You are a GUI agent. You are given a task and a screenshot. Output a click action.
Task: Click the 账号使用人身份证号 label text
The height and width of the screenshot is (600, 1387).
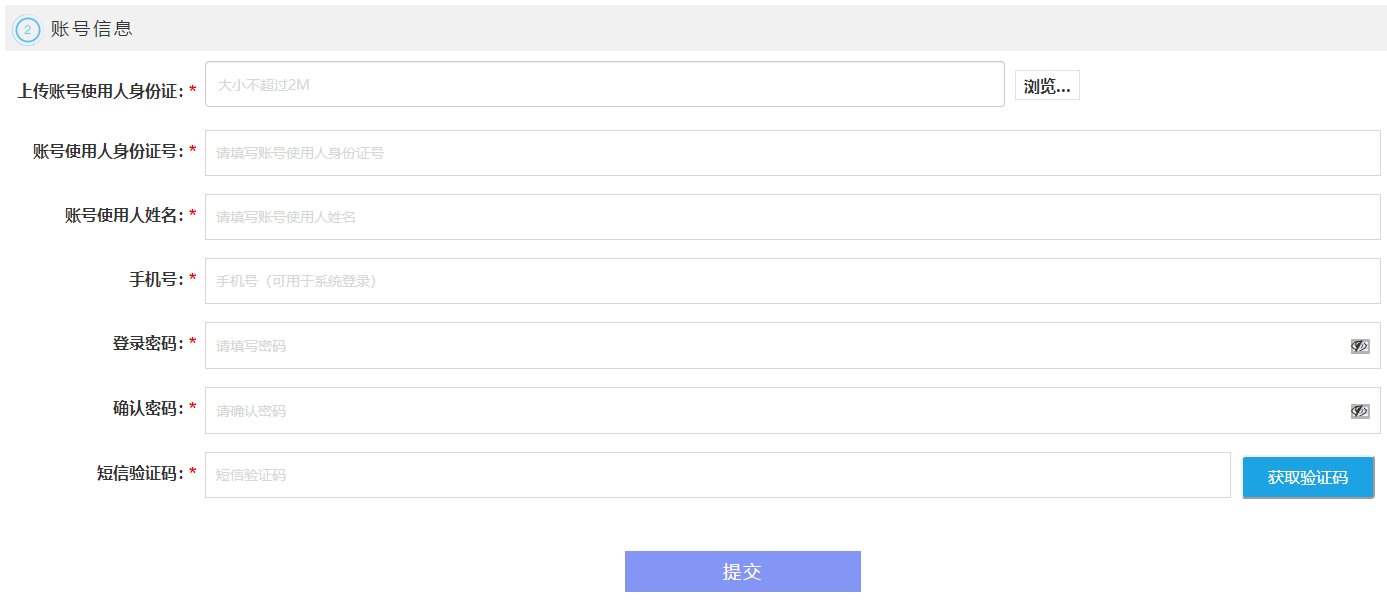tap(108, 151)
